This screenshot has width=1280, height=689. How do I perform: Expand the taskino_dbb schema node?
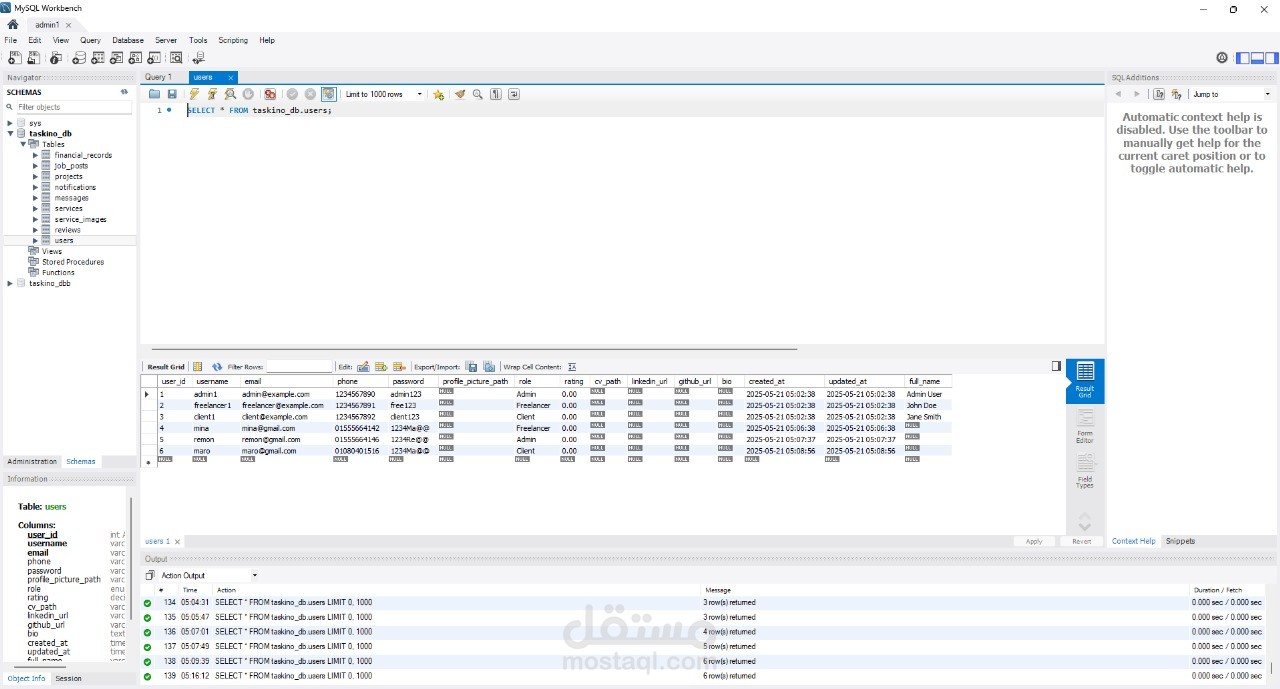(x=10, y=283)
